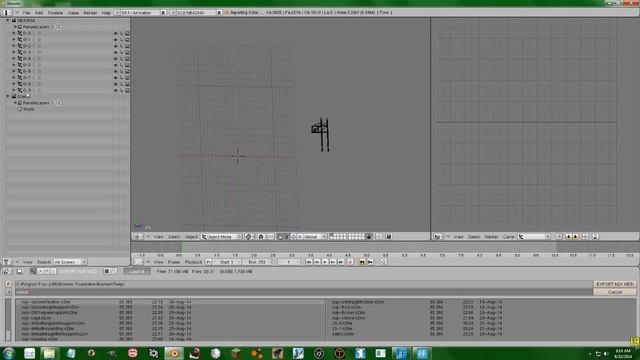Open the Blender icon in the taskbar
The width and height of the screenshot is (640, 360).
(174, 353)
